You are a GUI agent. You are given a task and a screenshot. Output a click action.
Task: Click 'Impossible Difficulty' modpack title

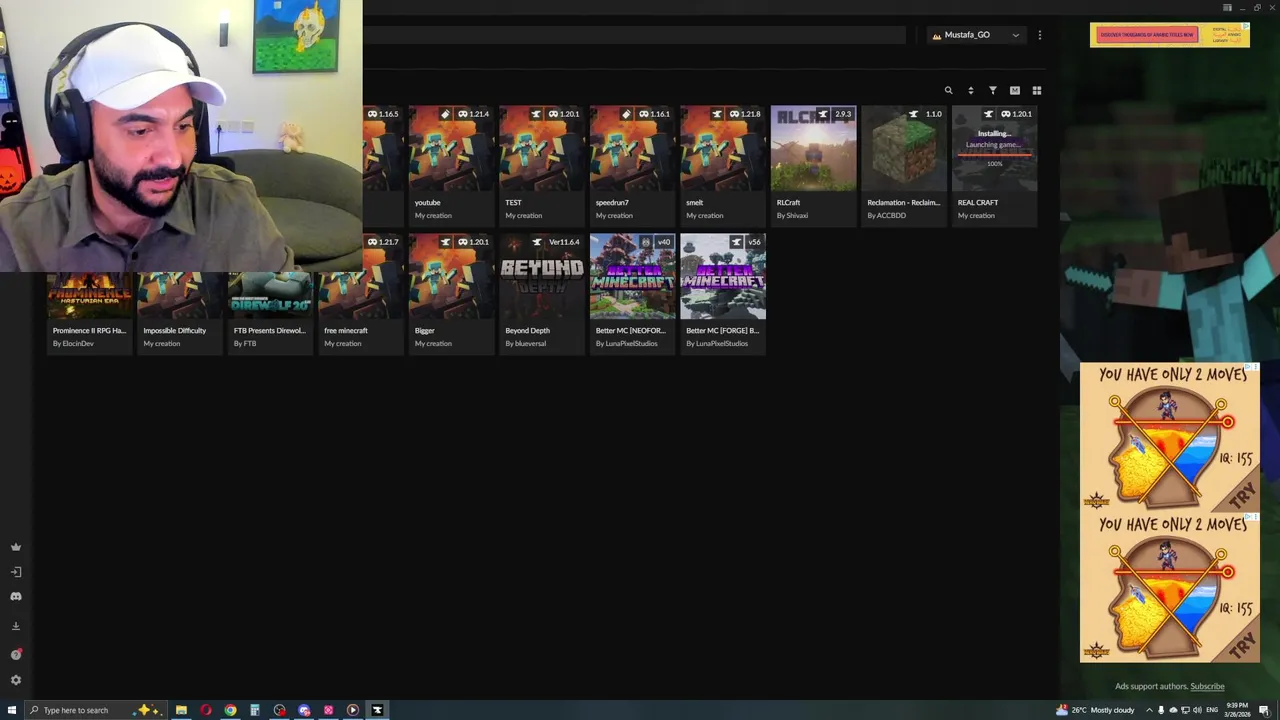174,330
